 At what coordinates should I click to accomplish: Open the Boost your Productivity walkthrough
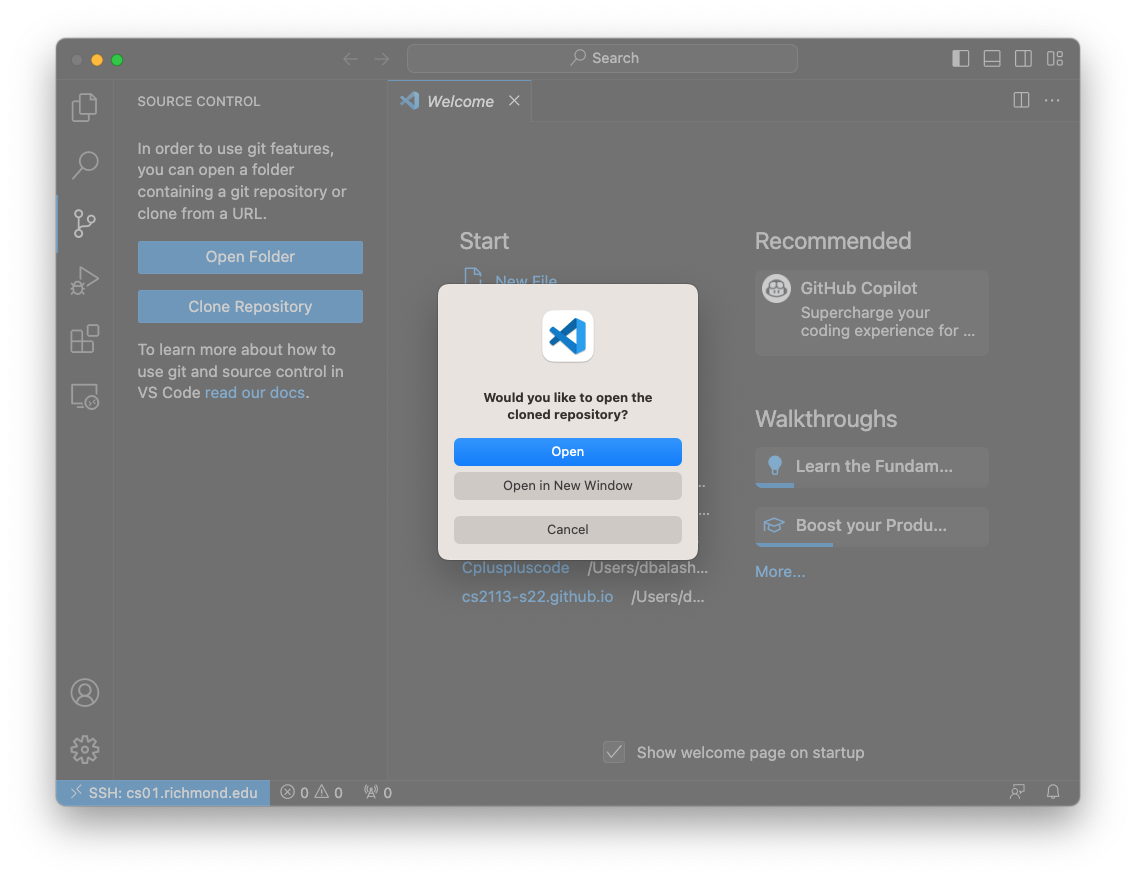click(x=872, y=526)
